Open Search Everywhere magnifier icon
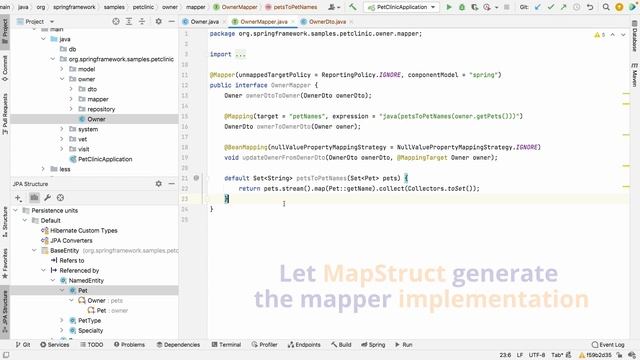This screenshot has width=640, height=360. pyautogui.click(x=606, y=7)
